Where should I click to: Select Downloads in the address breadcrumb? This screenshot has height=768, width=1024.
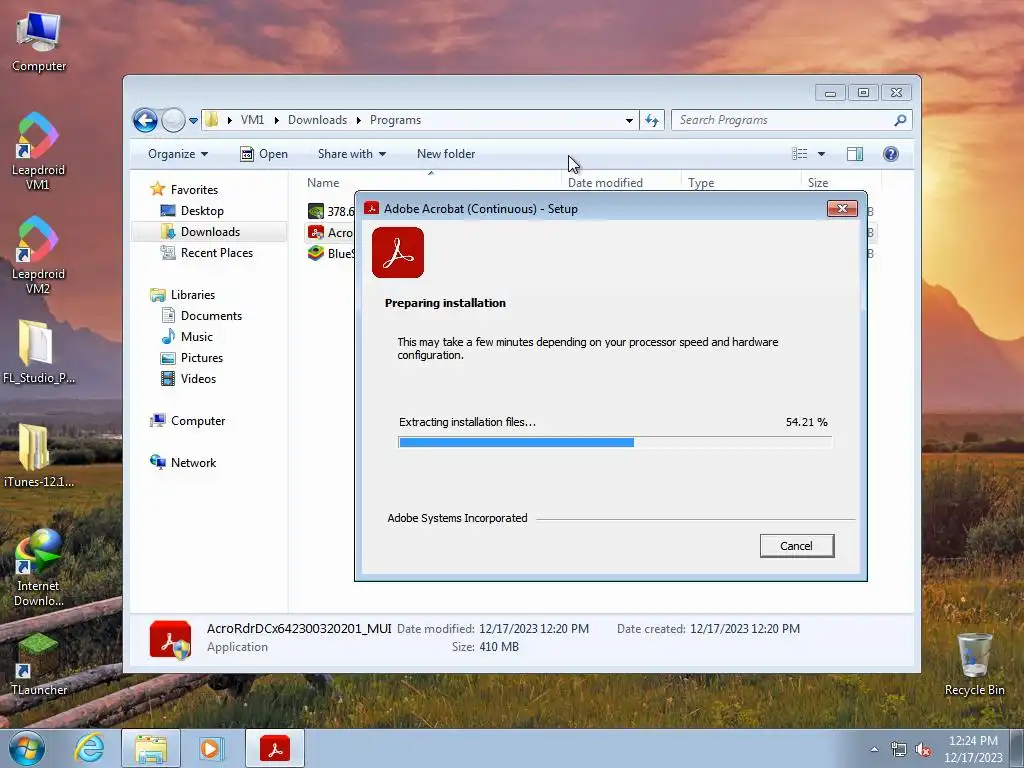[317, 120]
